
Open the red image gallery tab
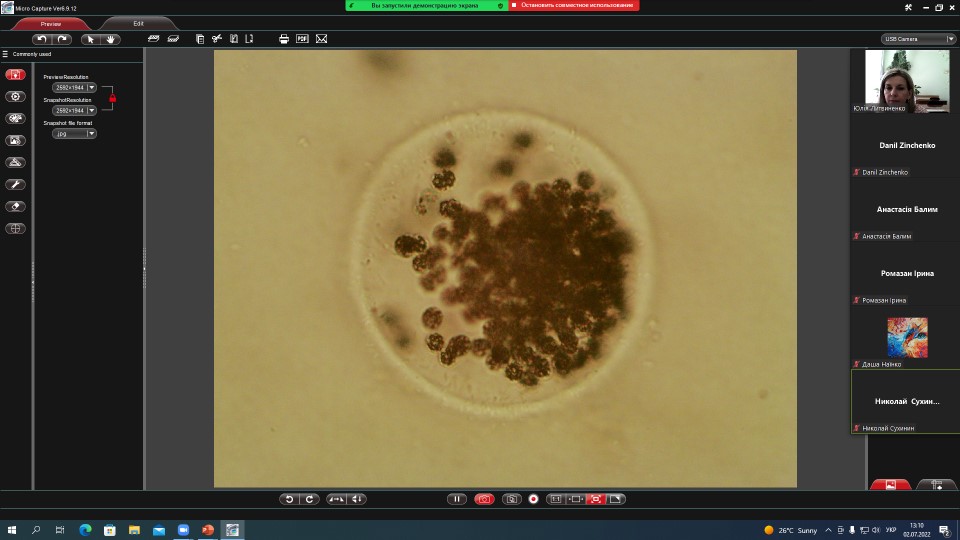[890, 484]
